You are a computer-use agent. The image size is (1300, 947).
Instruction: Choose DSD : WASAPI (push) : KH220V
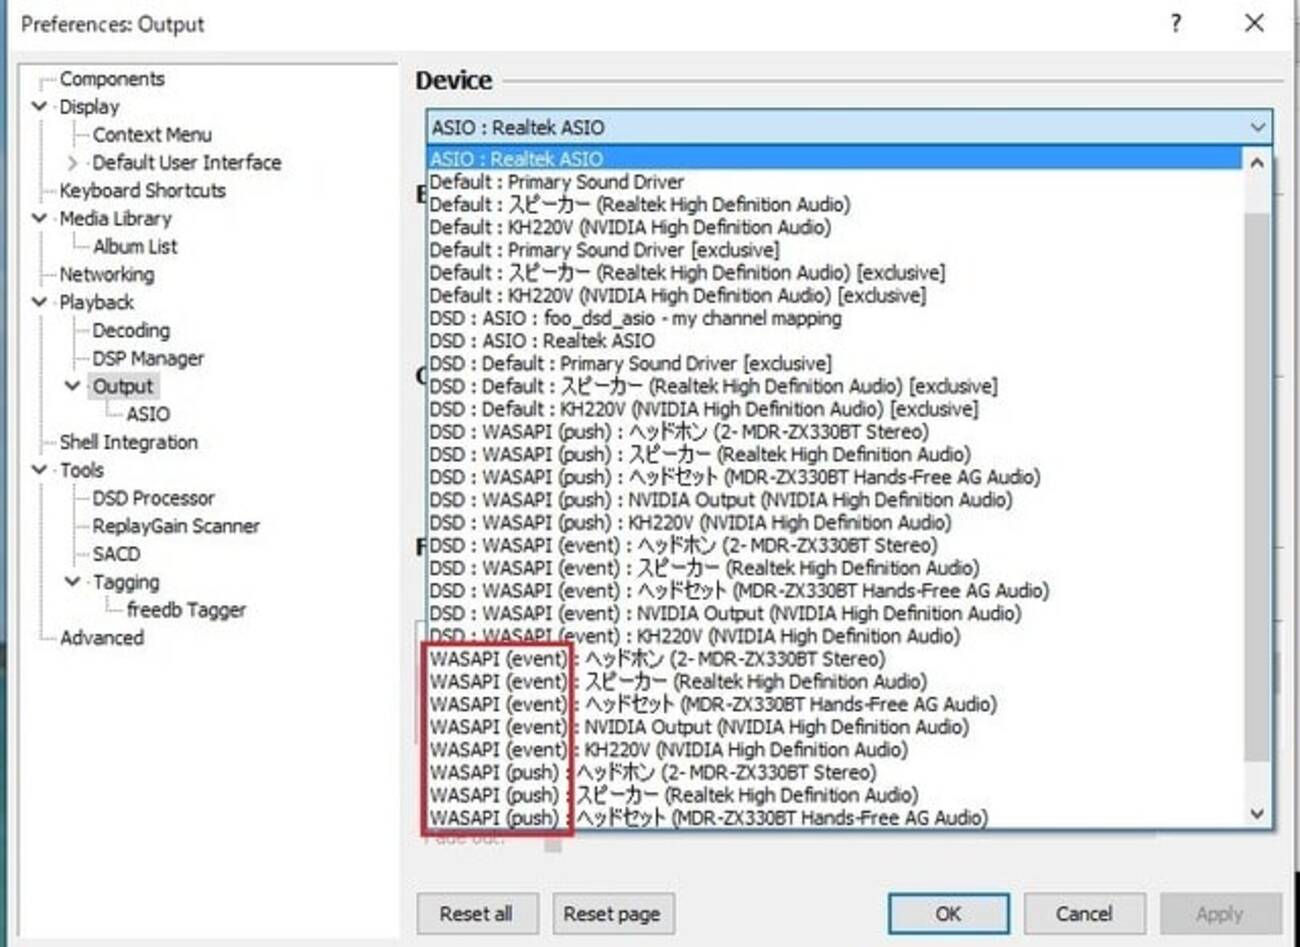[835, 523]
